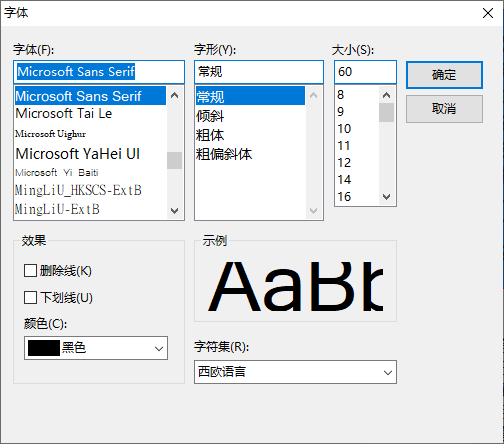Open the 颜色(C) color dropdown
Viewport: 504px width, 444px height.
tap(96, 348)
